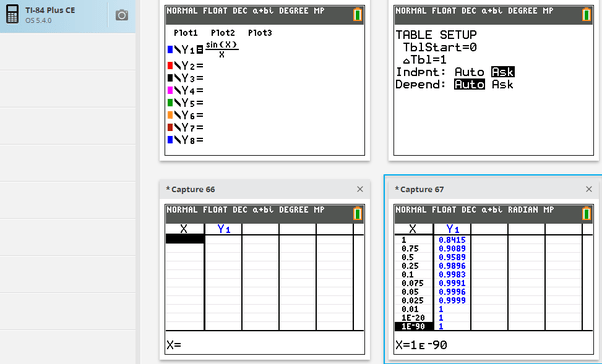602x364 pixels.
Task: Click the blue Y1 color swatch
Action: pyautogui.click(x=170, y=49)
